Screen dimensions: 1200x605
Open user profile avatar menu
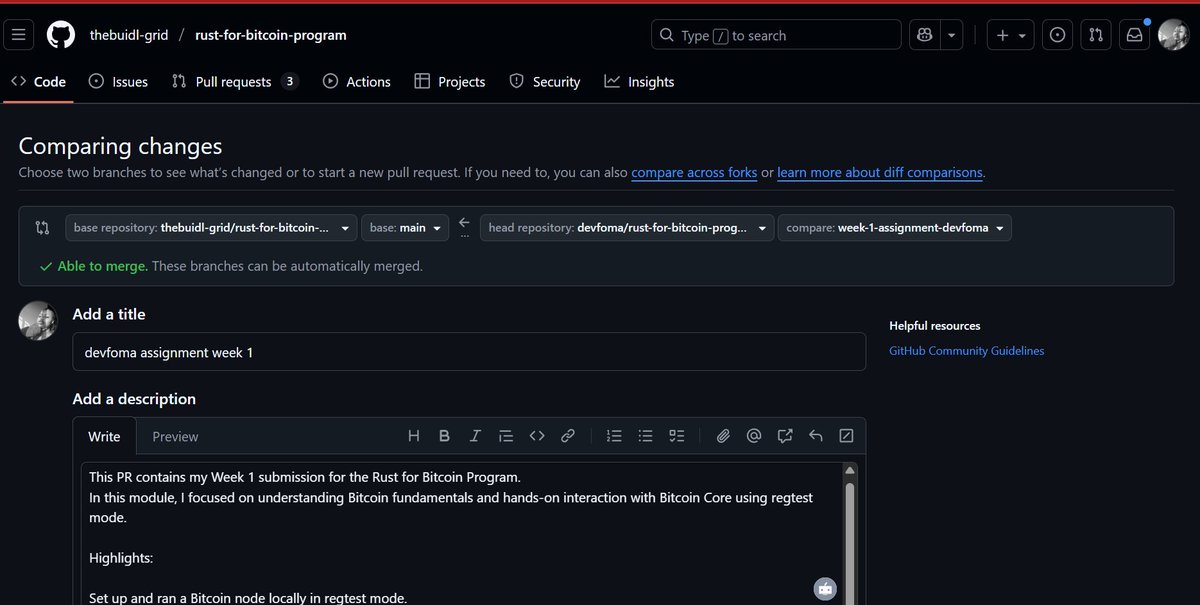(x=1173, y=35)
